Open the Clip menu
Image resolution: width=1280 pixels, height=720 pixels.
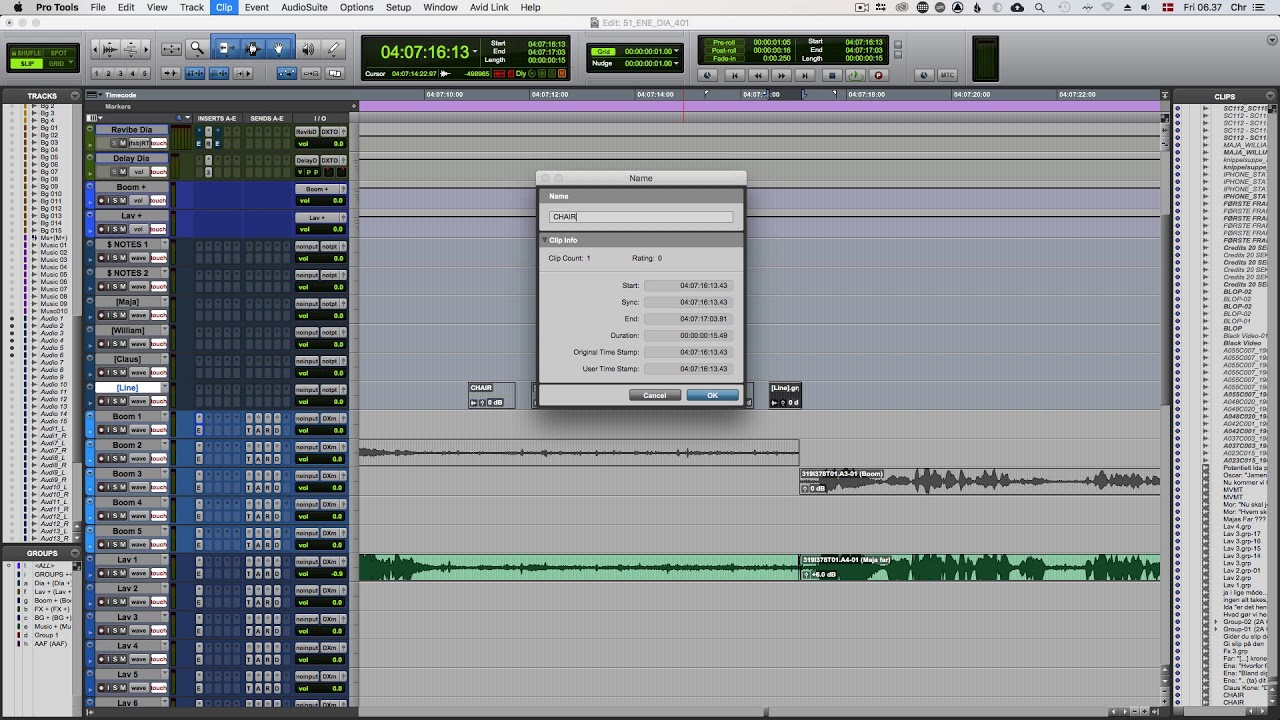[224, 7]
